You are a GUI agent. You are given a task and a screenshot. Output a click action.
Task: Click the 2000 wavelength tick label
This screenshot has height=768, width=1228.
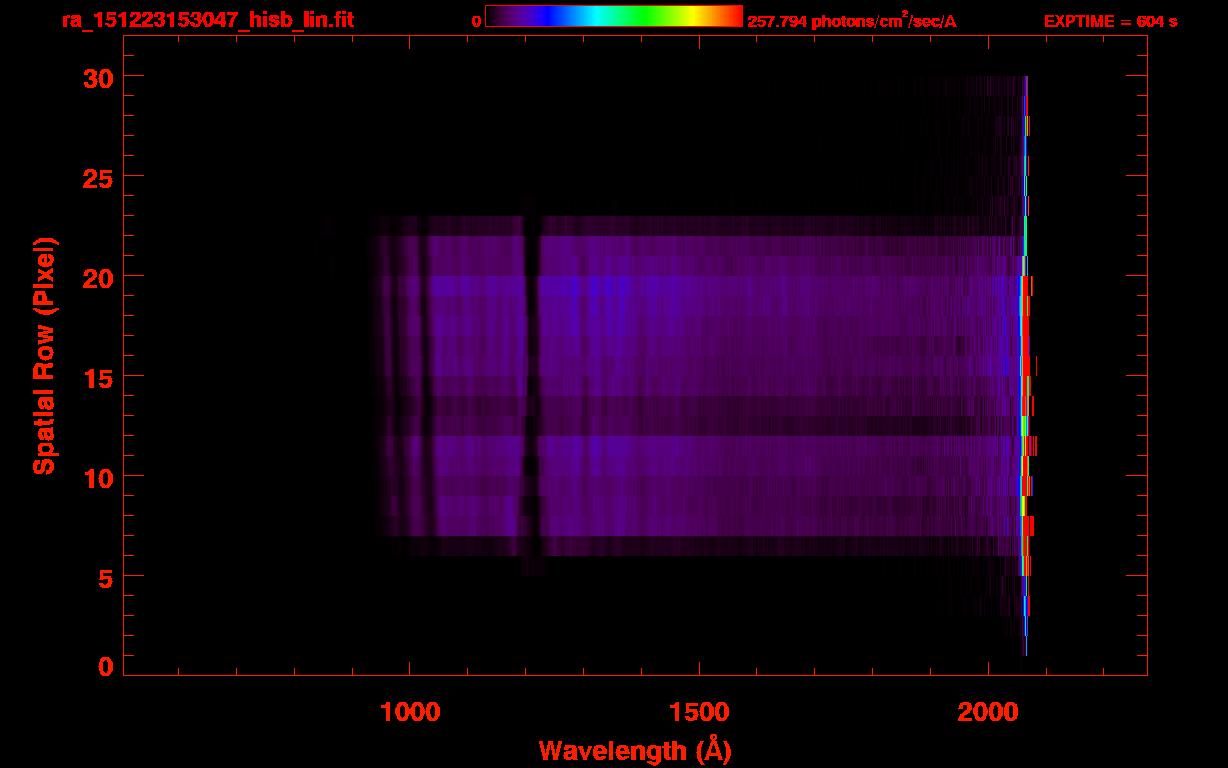[988, 711]
